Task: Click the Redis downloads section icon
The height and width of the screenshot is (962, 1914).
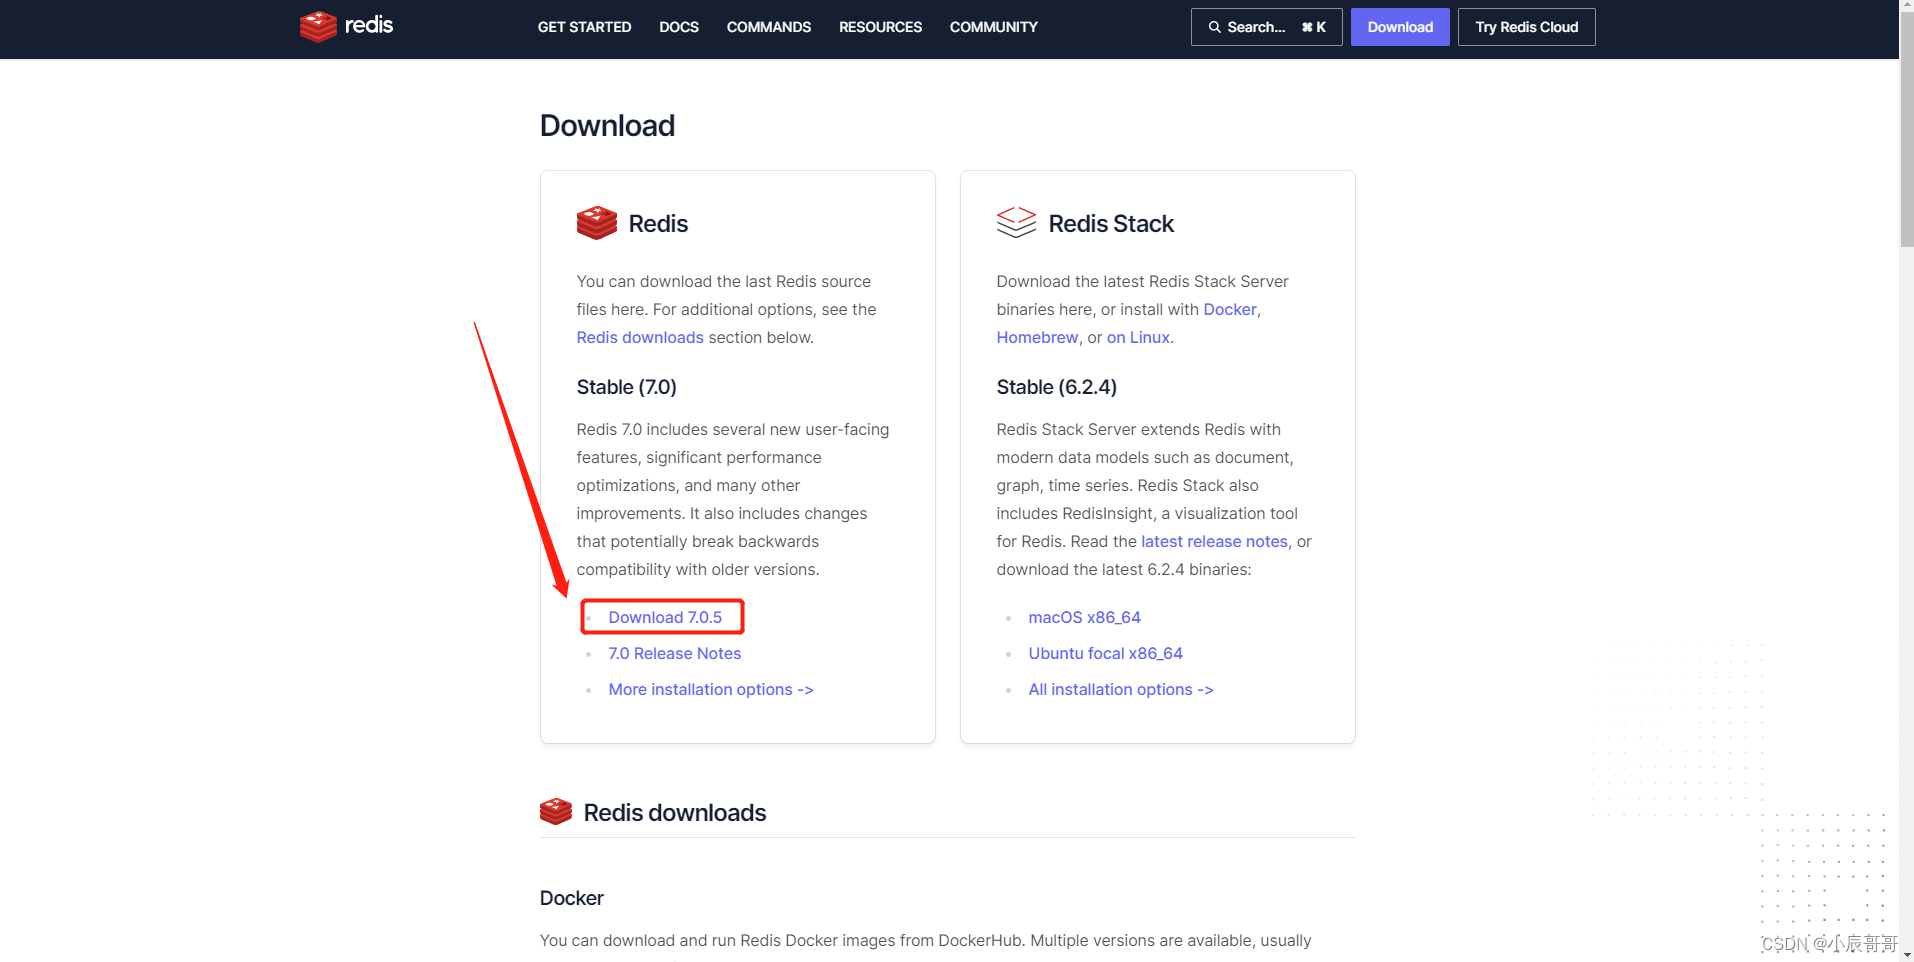Action: tap(556, 811)
